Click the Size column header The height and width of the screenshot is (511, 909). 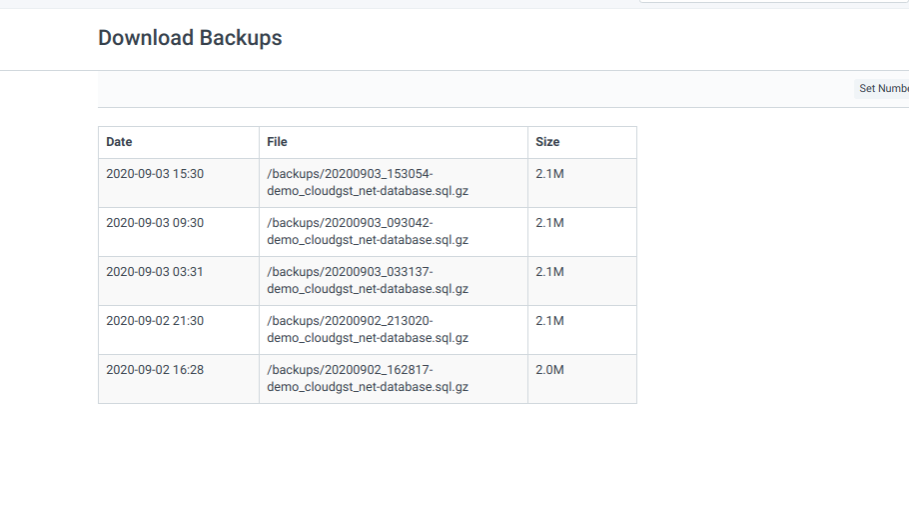pos(547,142)
